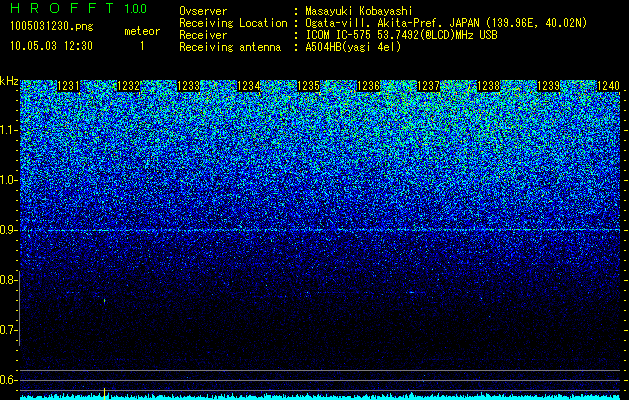Click the Receiving antenna label

pyautogui.click(x=230, y=47)
